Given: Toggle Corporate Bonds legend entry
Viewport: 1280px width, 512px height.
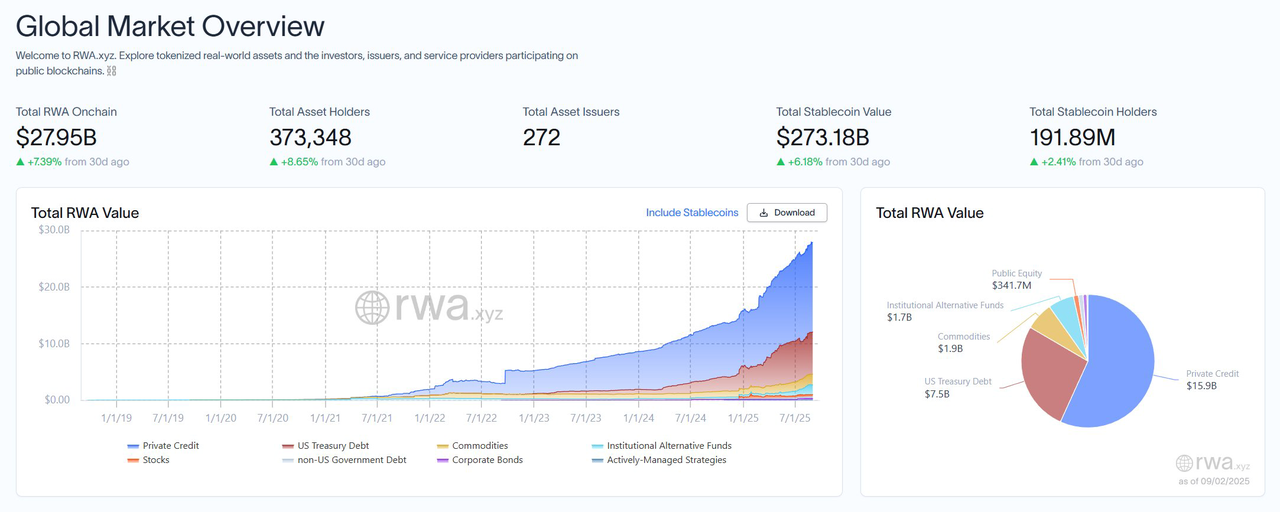Looking at the screenshot, I should (x=479, y=460).
